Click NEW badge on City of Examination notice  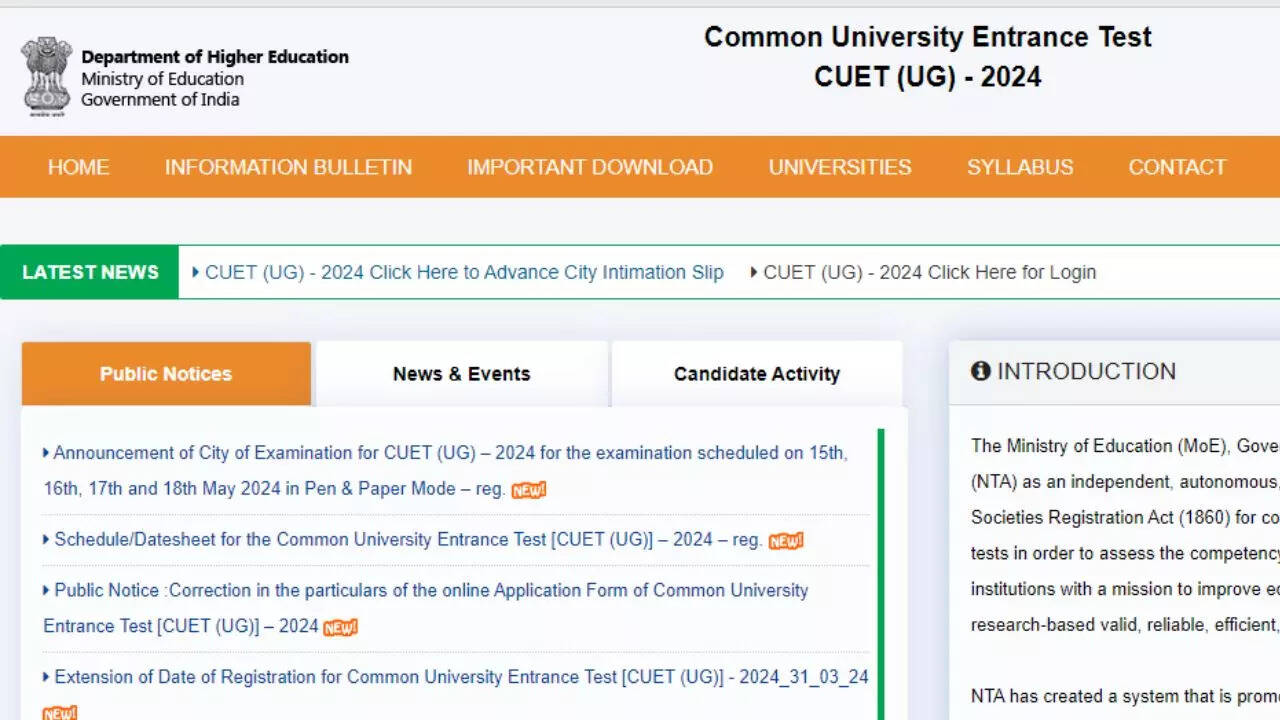(x=529, y=490)
